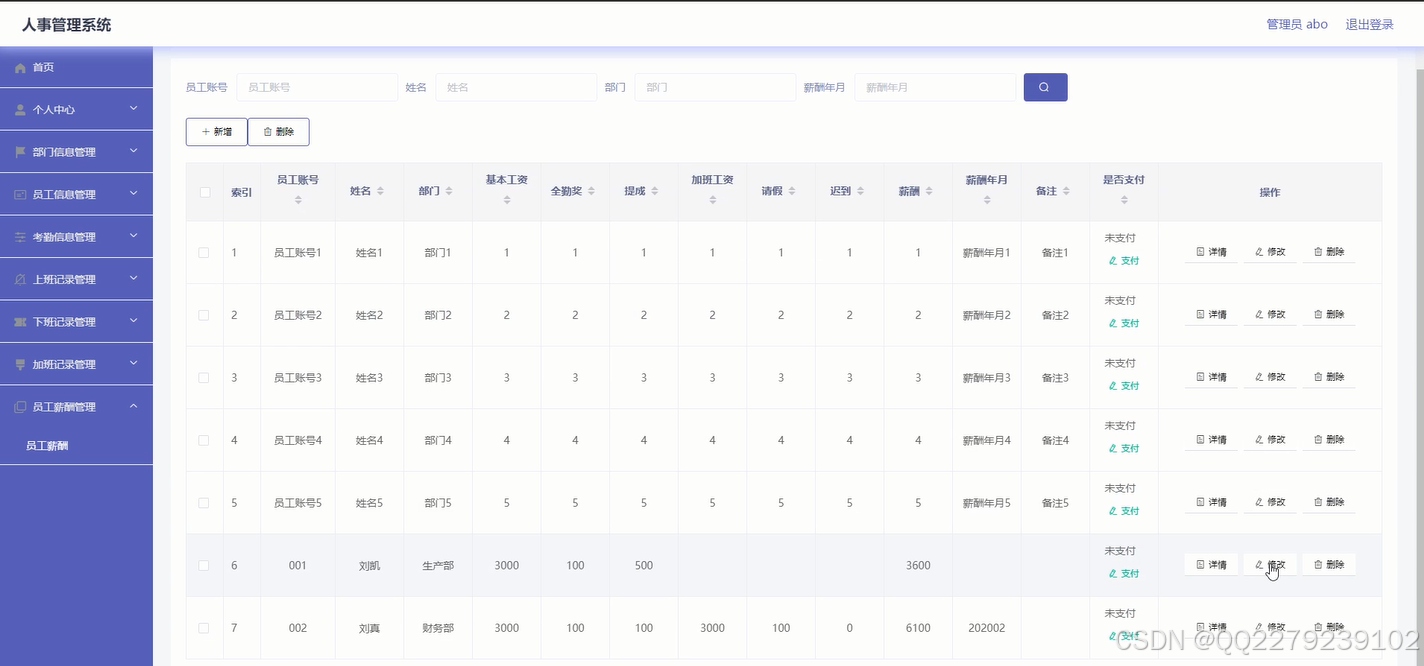Click the person icon for 个人中心
The width and height of the screenshot is (1424, 666).
coord(20,109)
